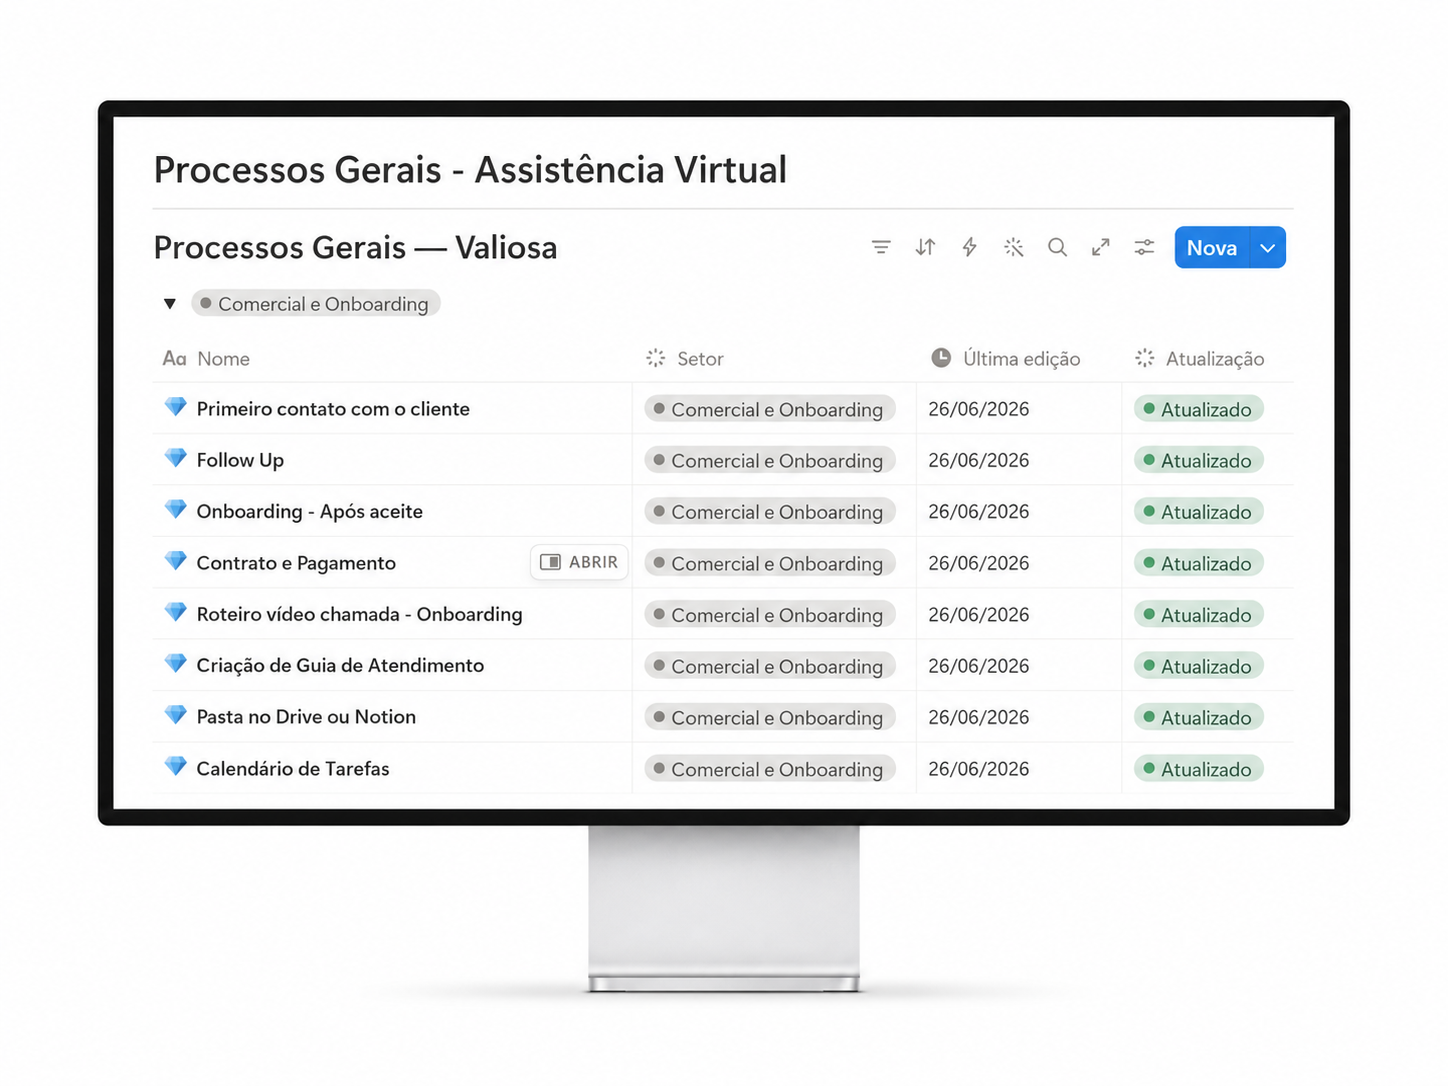Image resolution: width=1448 pixels, height=1086 pixels.
Task: Click Atualizado status in Criação de Guia row
Action: [x=1198, y=666]
